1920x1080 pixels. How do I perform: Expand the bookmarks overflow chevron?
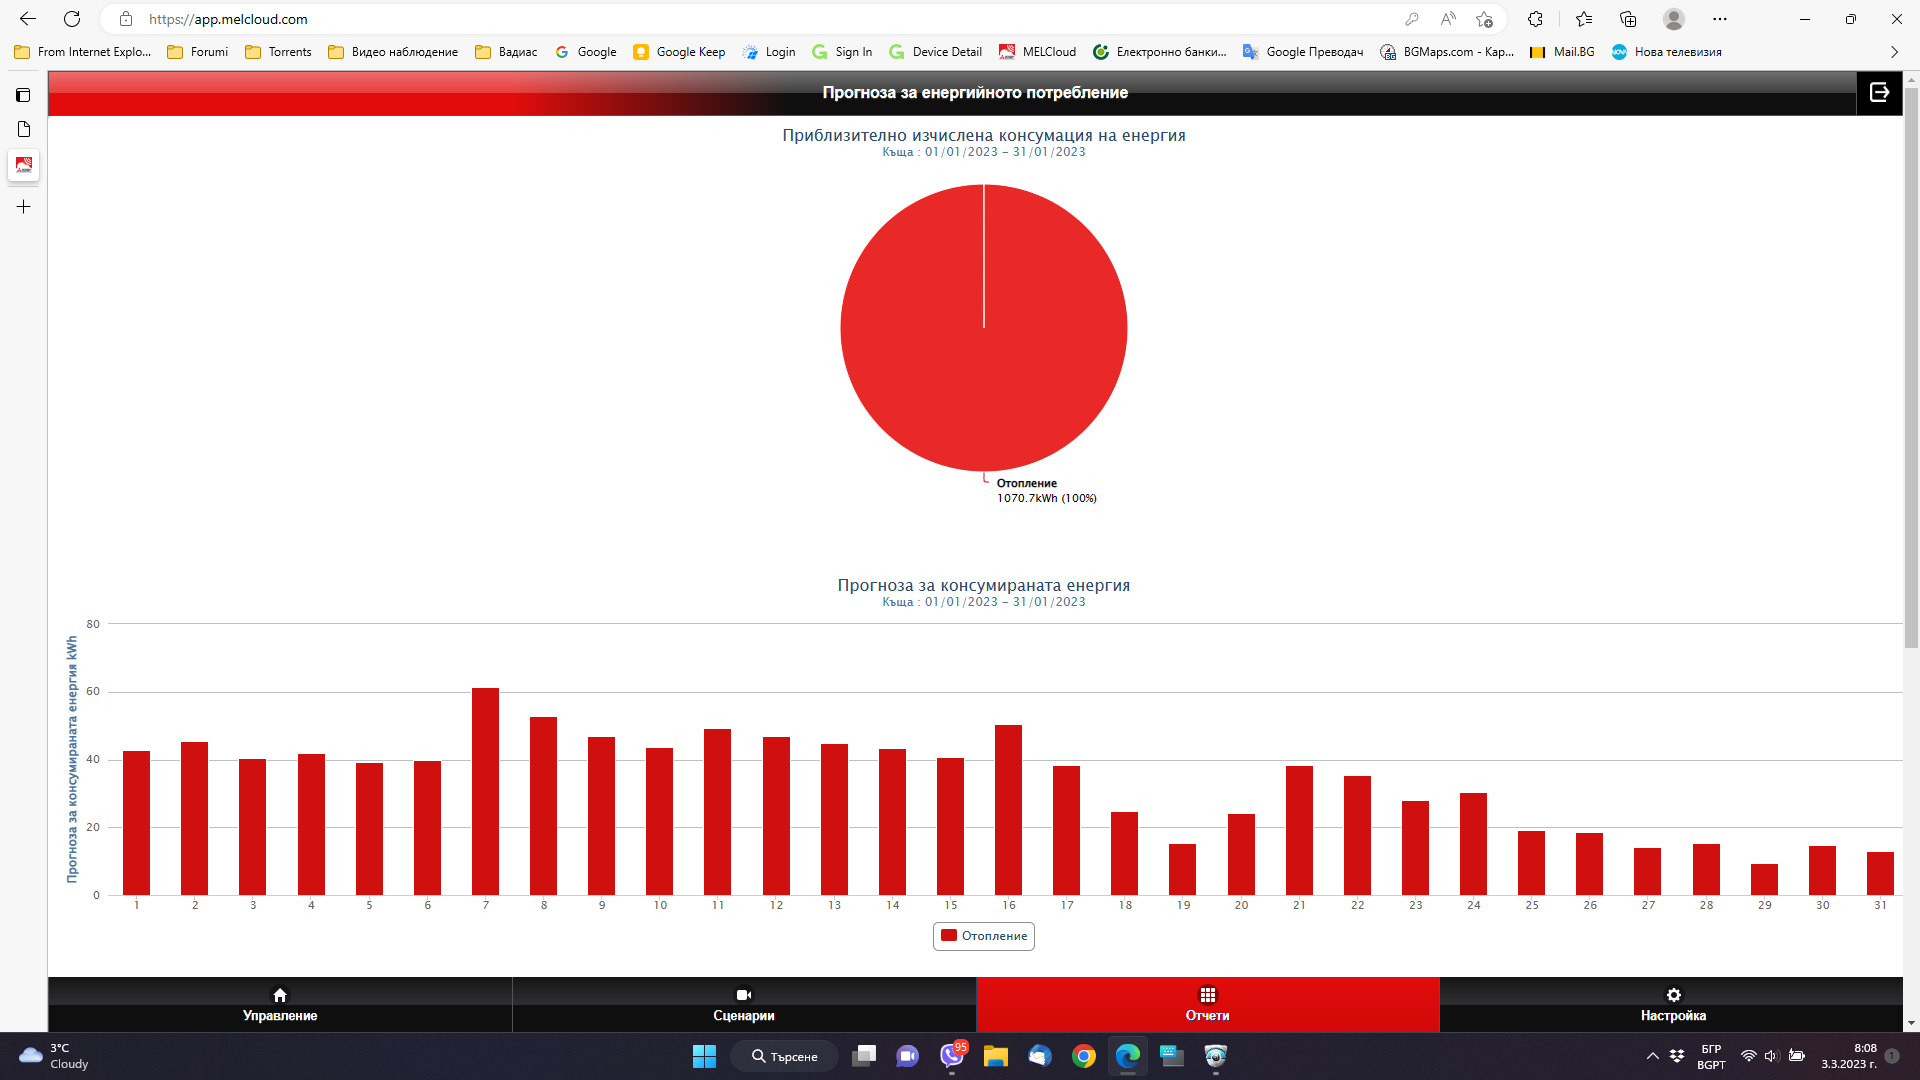(x=1894, y=52)
